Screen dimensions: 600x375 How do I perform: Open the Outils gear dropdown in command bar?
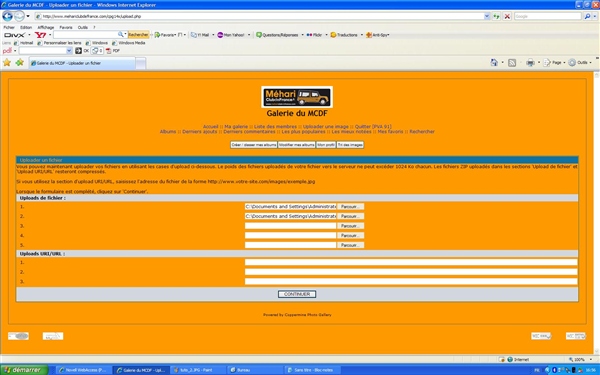coord(580,63)
